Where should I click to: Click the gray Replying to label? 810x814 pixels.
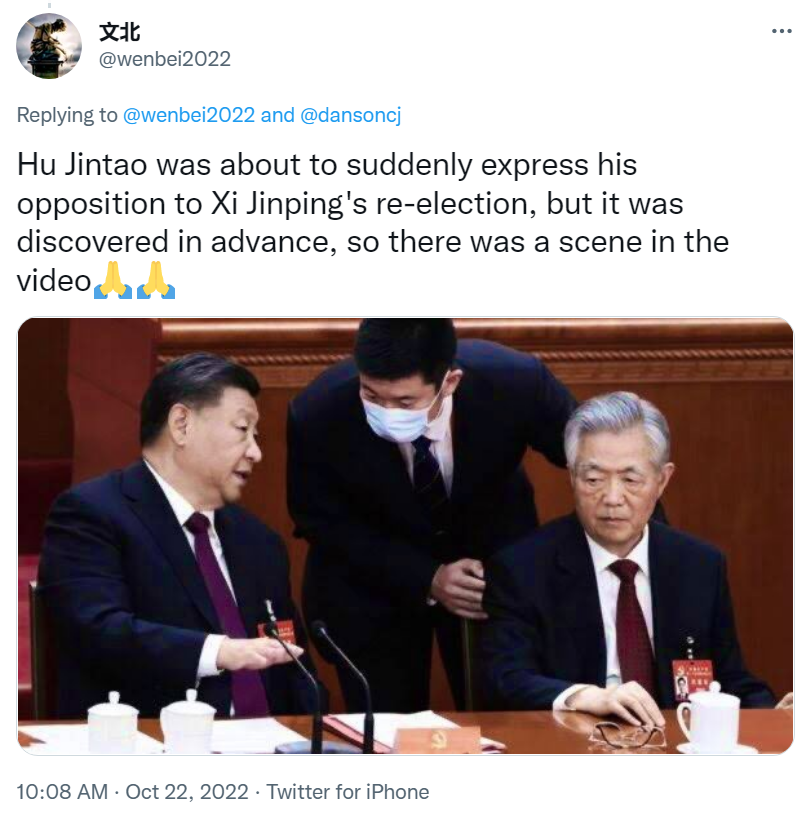(67, 115)
